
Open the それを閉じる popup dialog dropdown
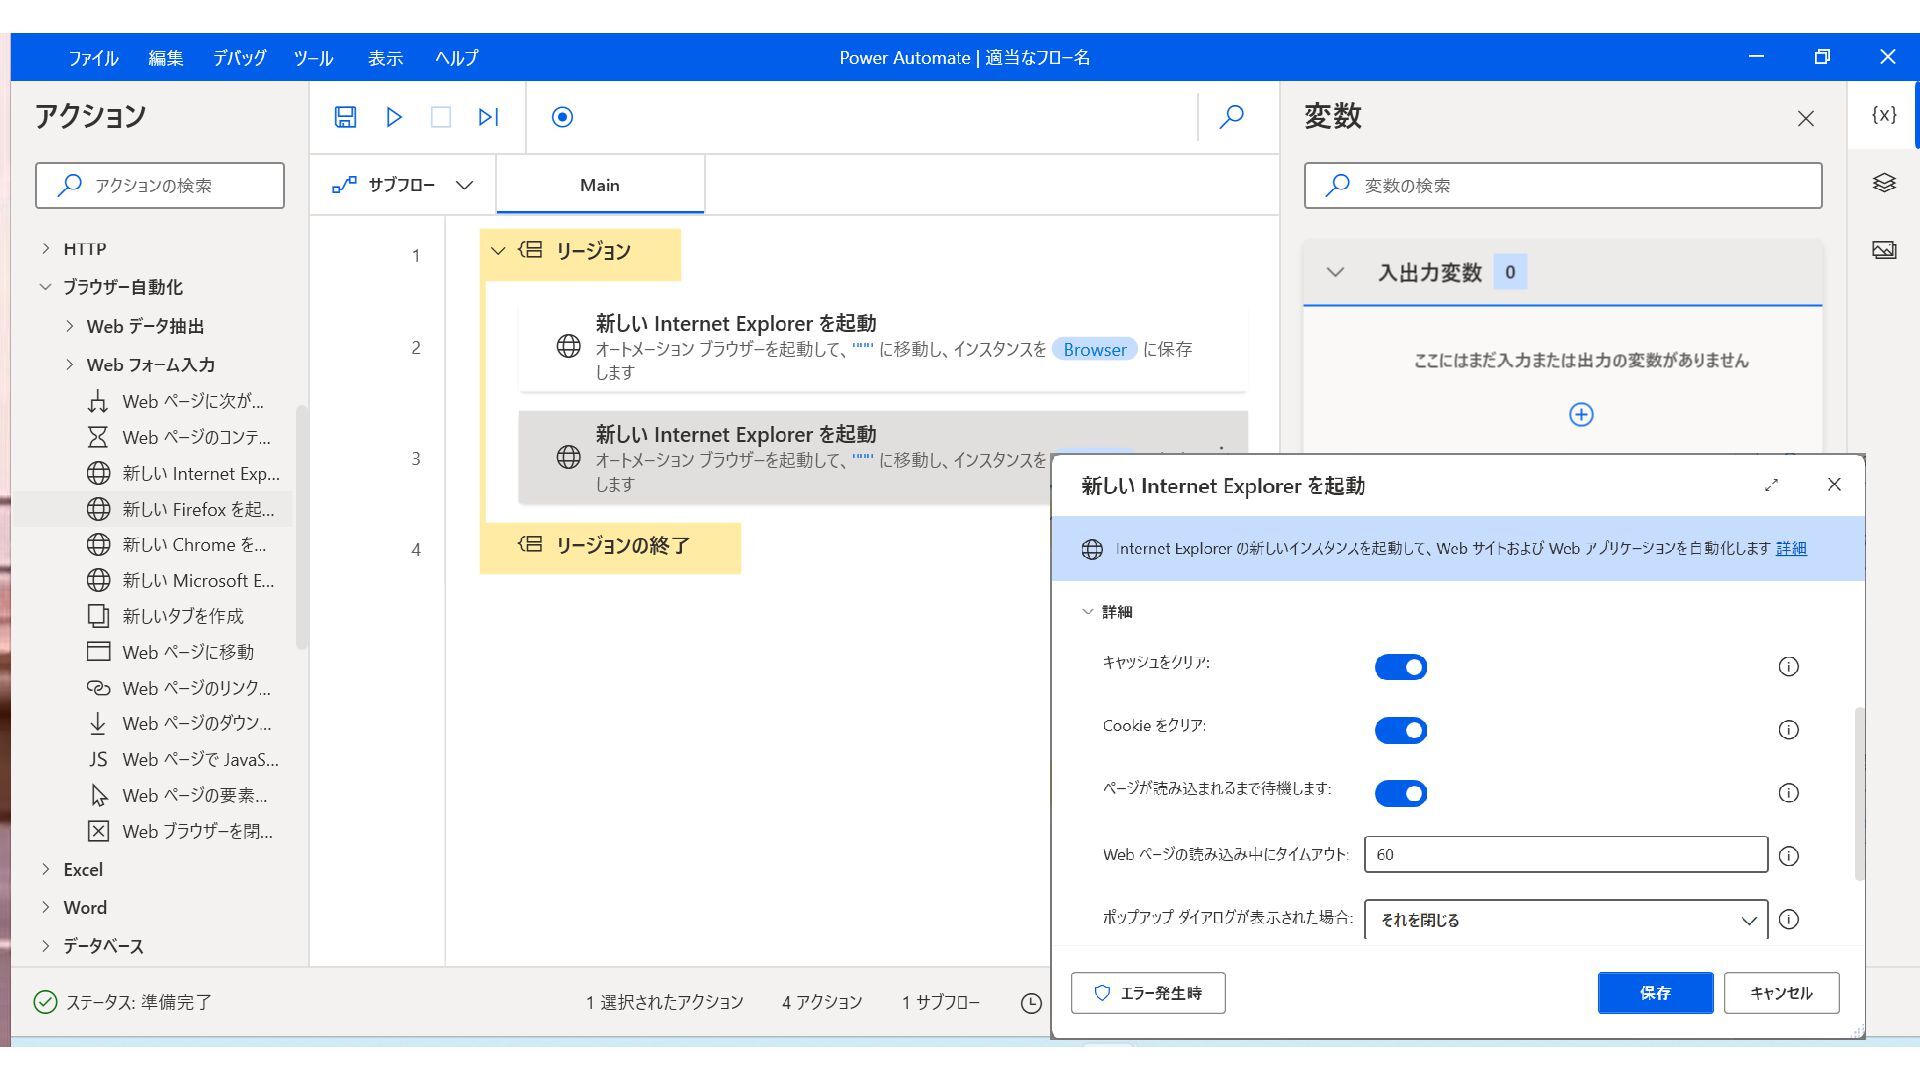click(x=1565, y=920)
